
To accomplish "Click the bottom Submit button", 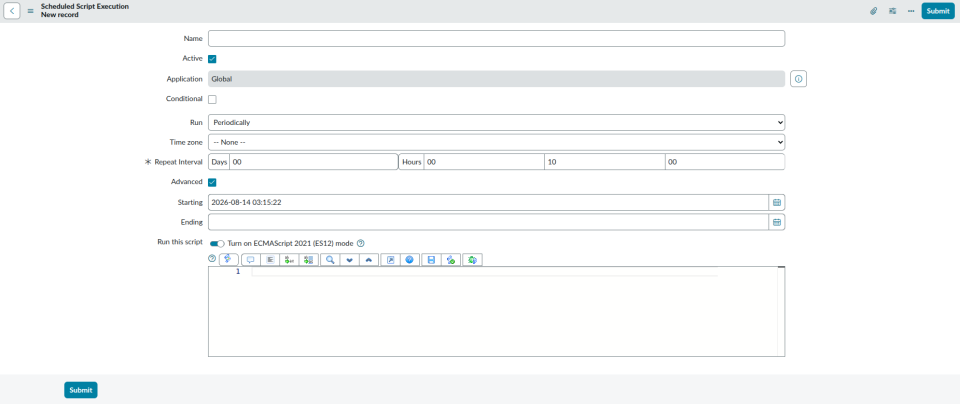I will [81, 390].
